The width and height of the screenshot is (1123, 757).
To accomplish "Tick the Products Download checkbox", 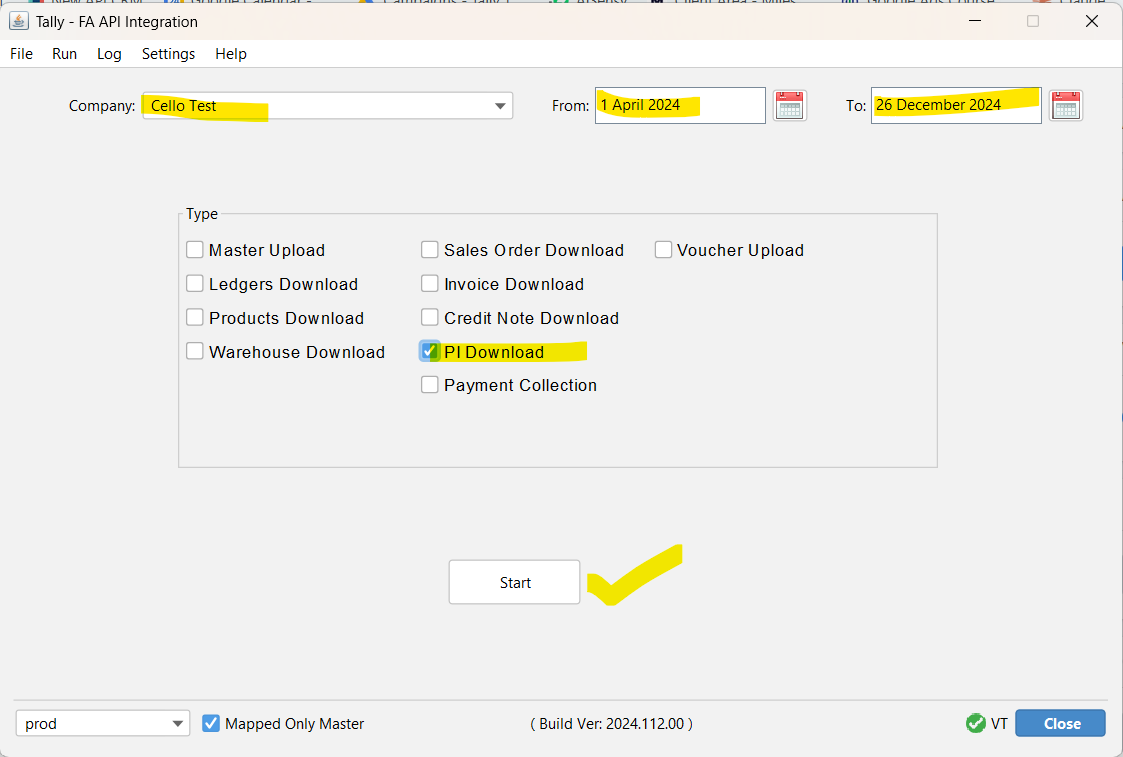I will 195,317.
